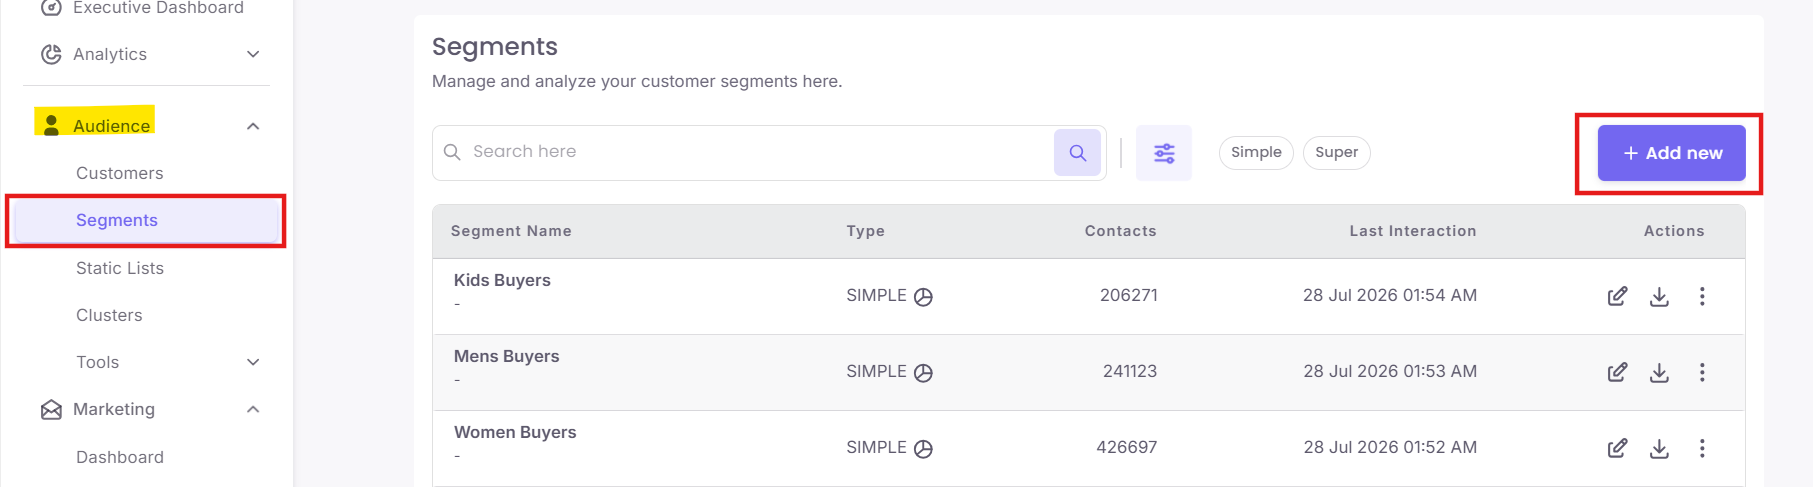The width and height of the screenshot is (1813, 487).
Task: Open more options for Kids Buyers
Action: point(1702,296)
